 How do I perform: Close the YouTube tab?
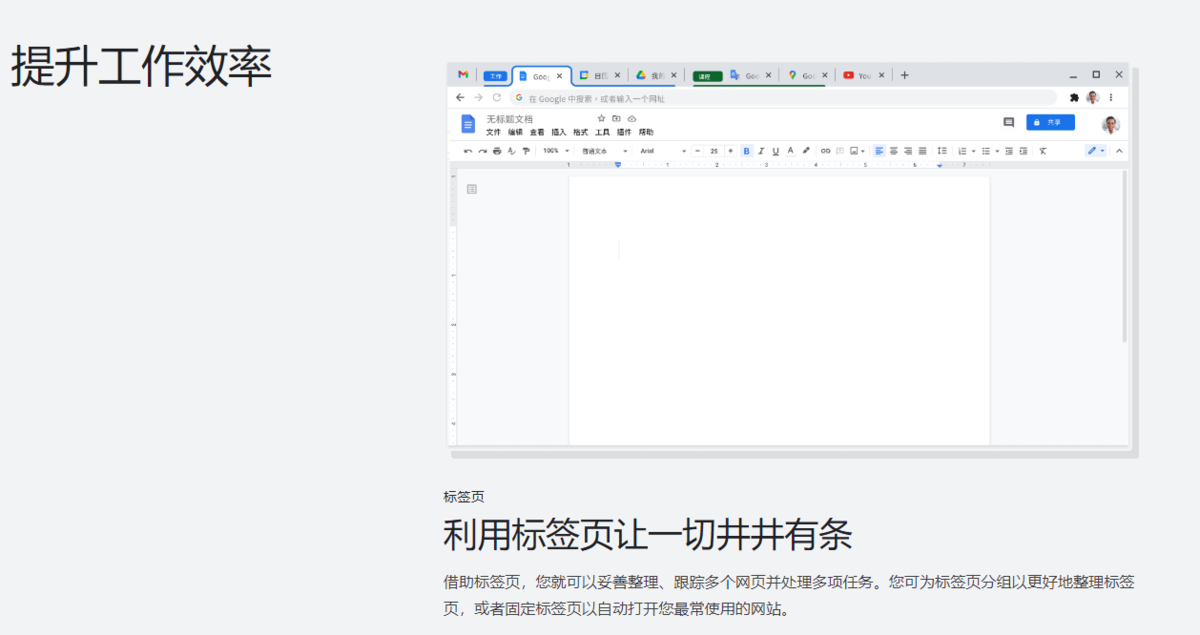[x=881, y=76]
